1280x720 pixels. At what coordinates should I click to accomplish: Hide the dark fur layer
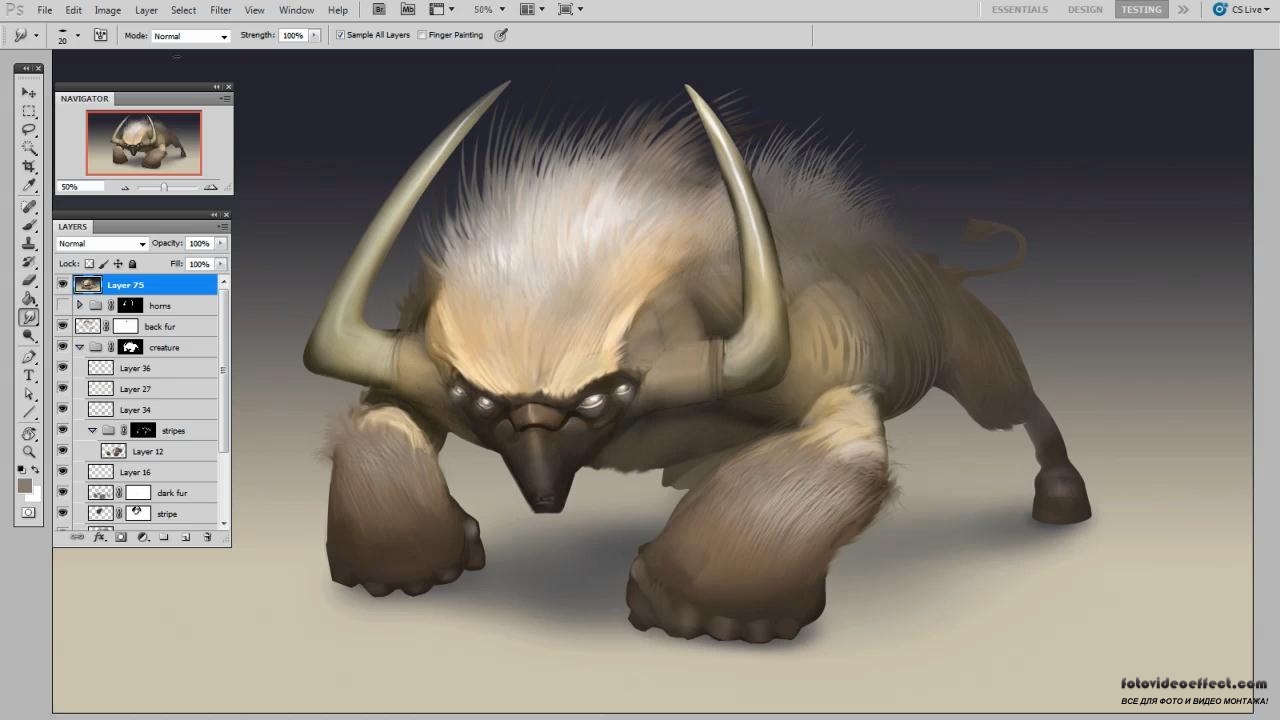(x=63, y=493)
